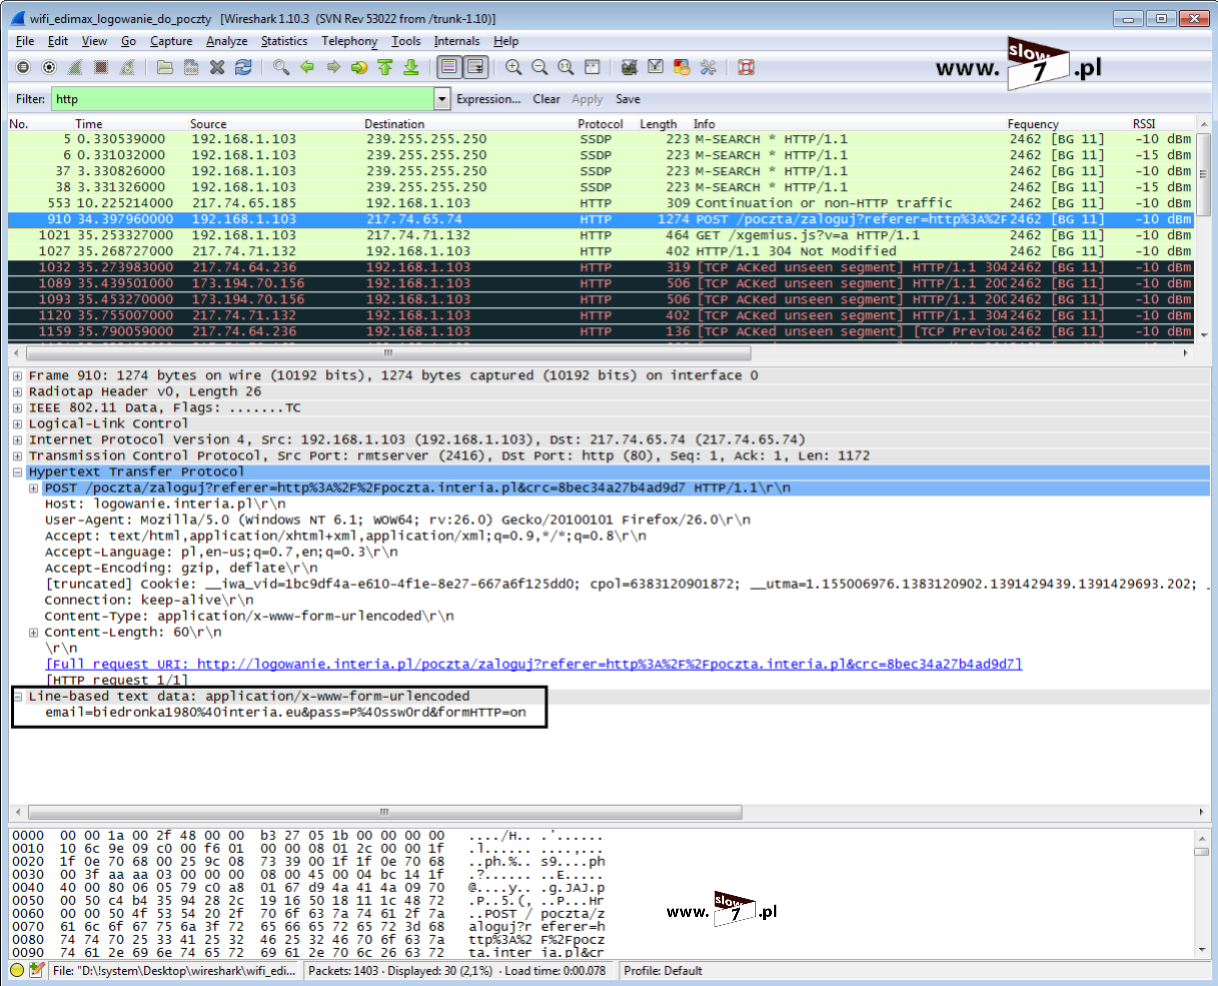Select the email=biedronka1980 form data line
Viewport: 1218px width, 986px height.
pyautogui.click(x=285, y=712)
